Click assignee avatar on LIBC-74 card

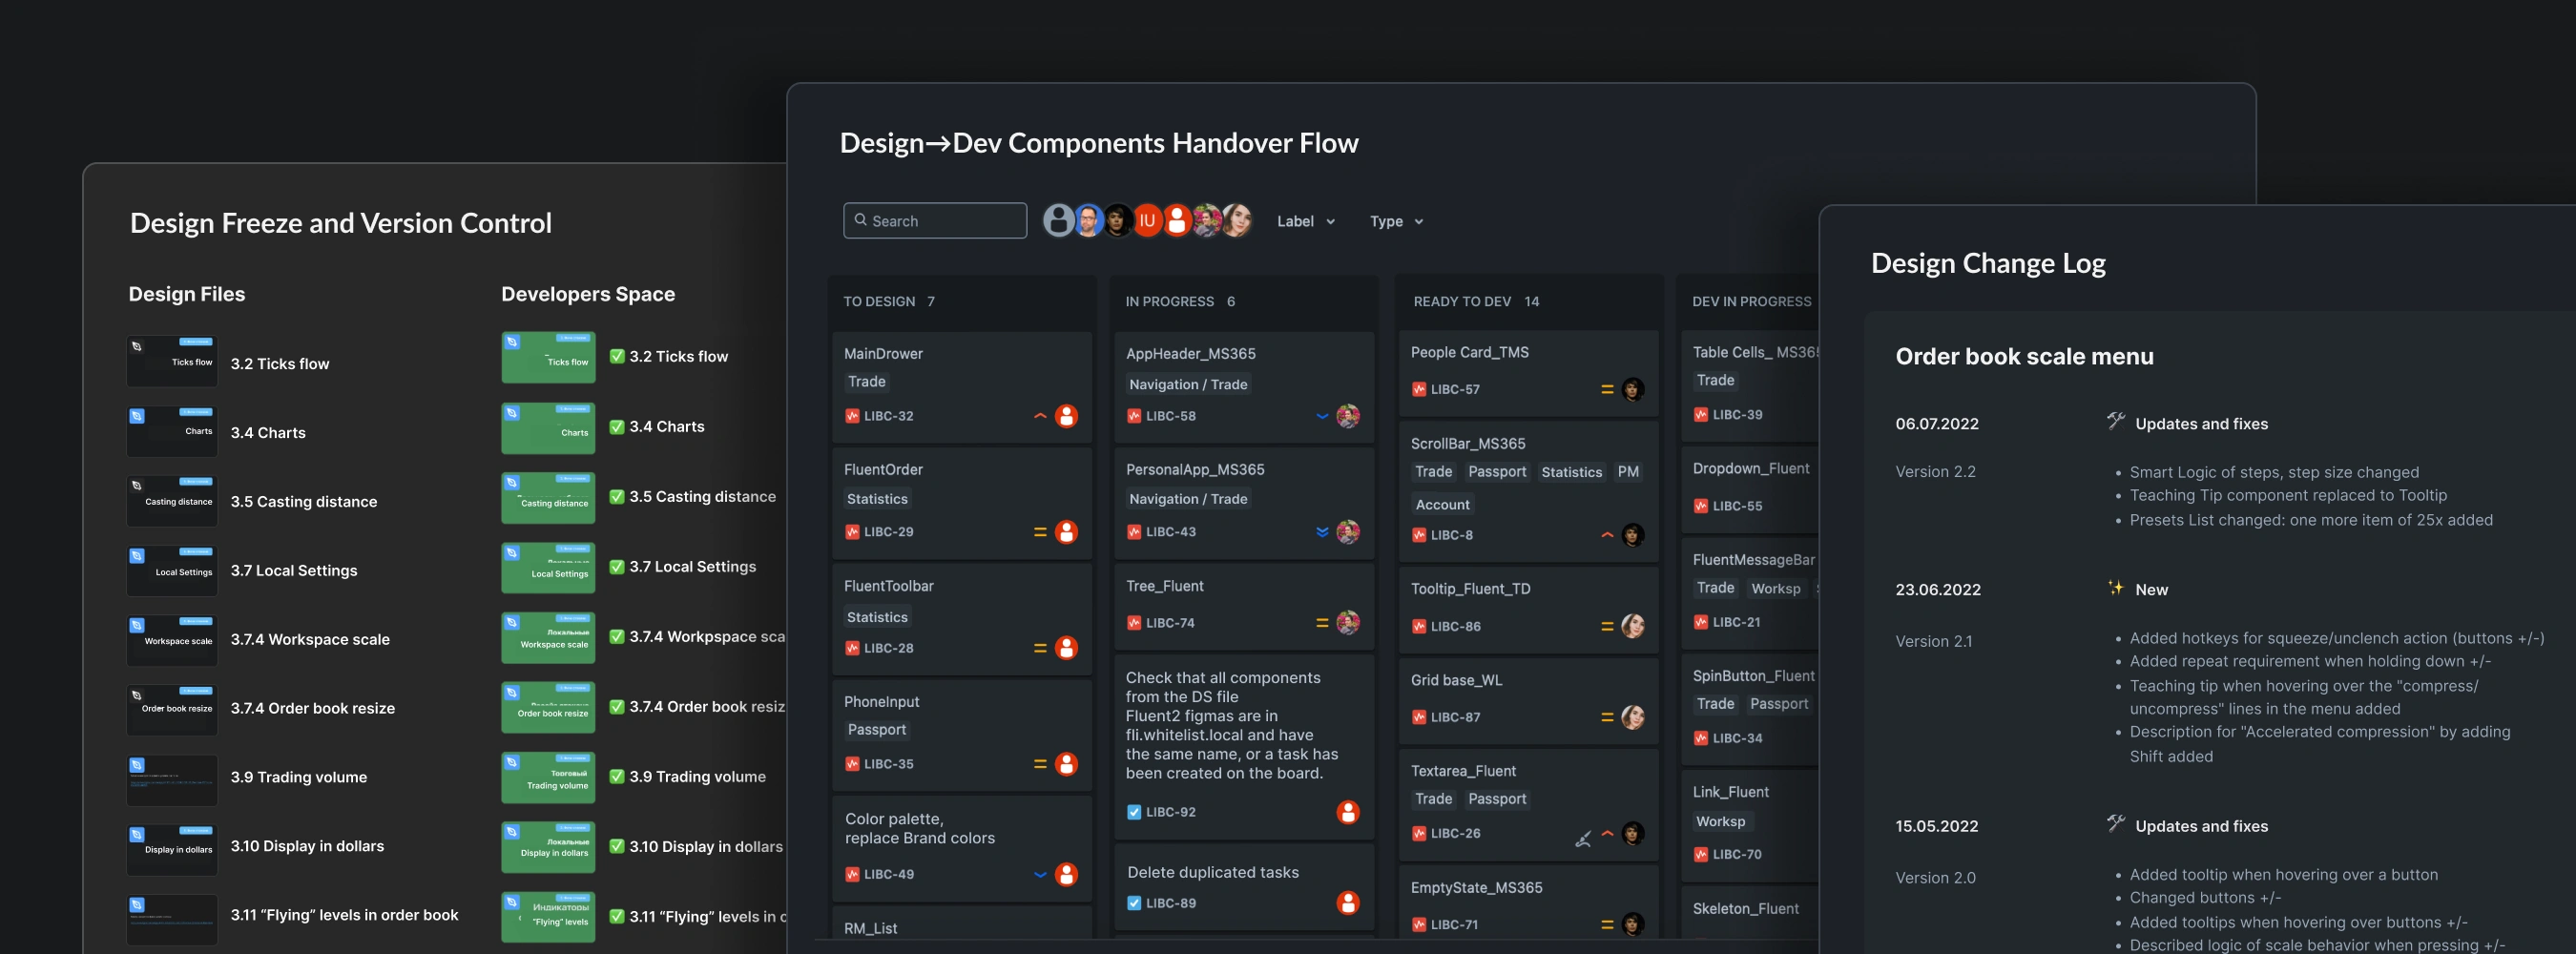(1348, 623)
